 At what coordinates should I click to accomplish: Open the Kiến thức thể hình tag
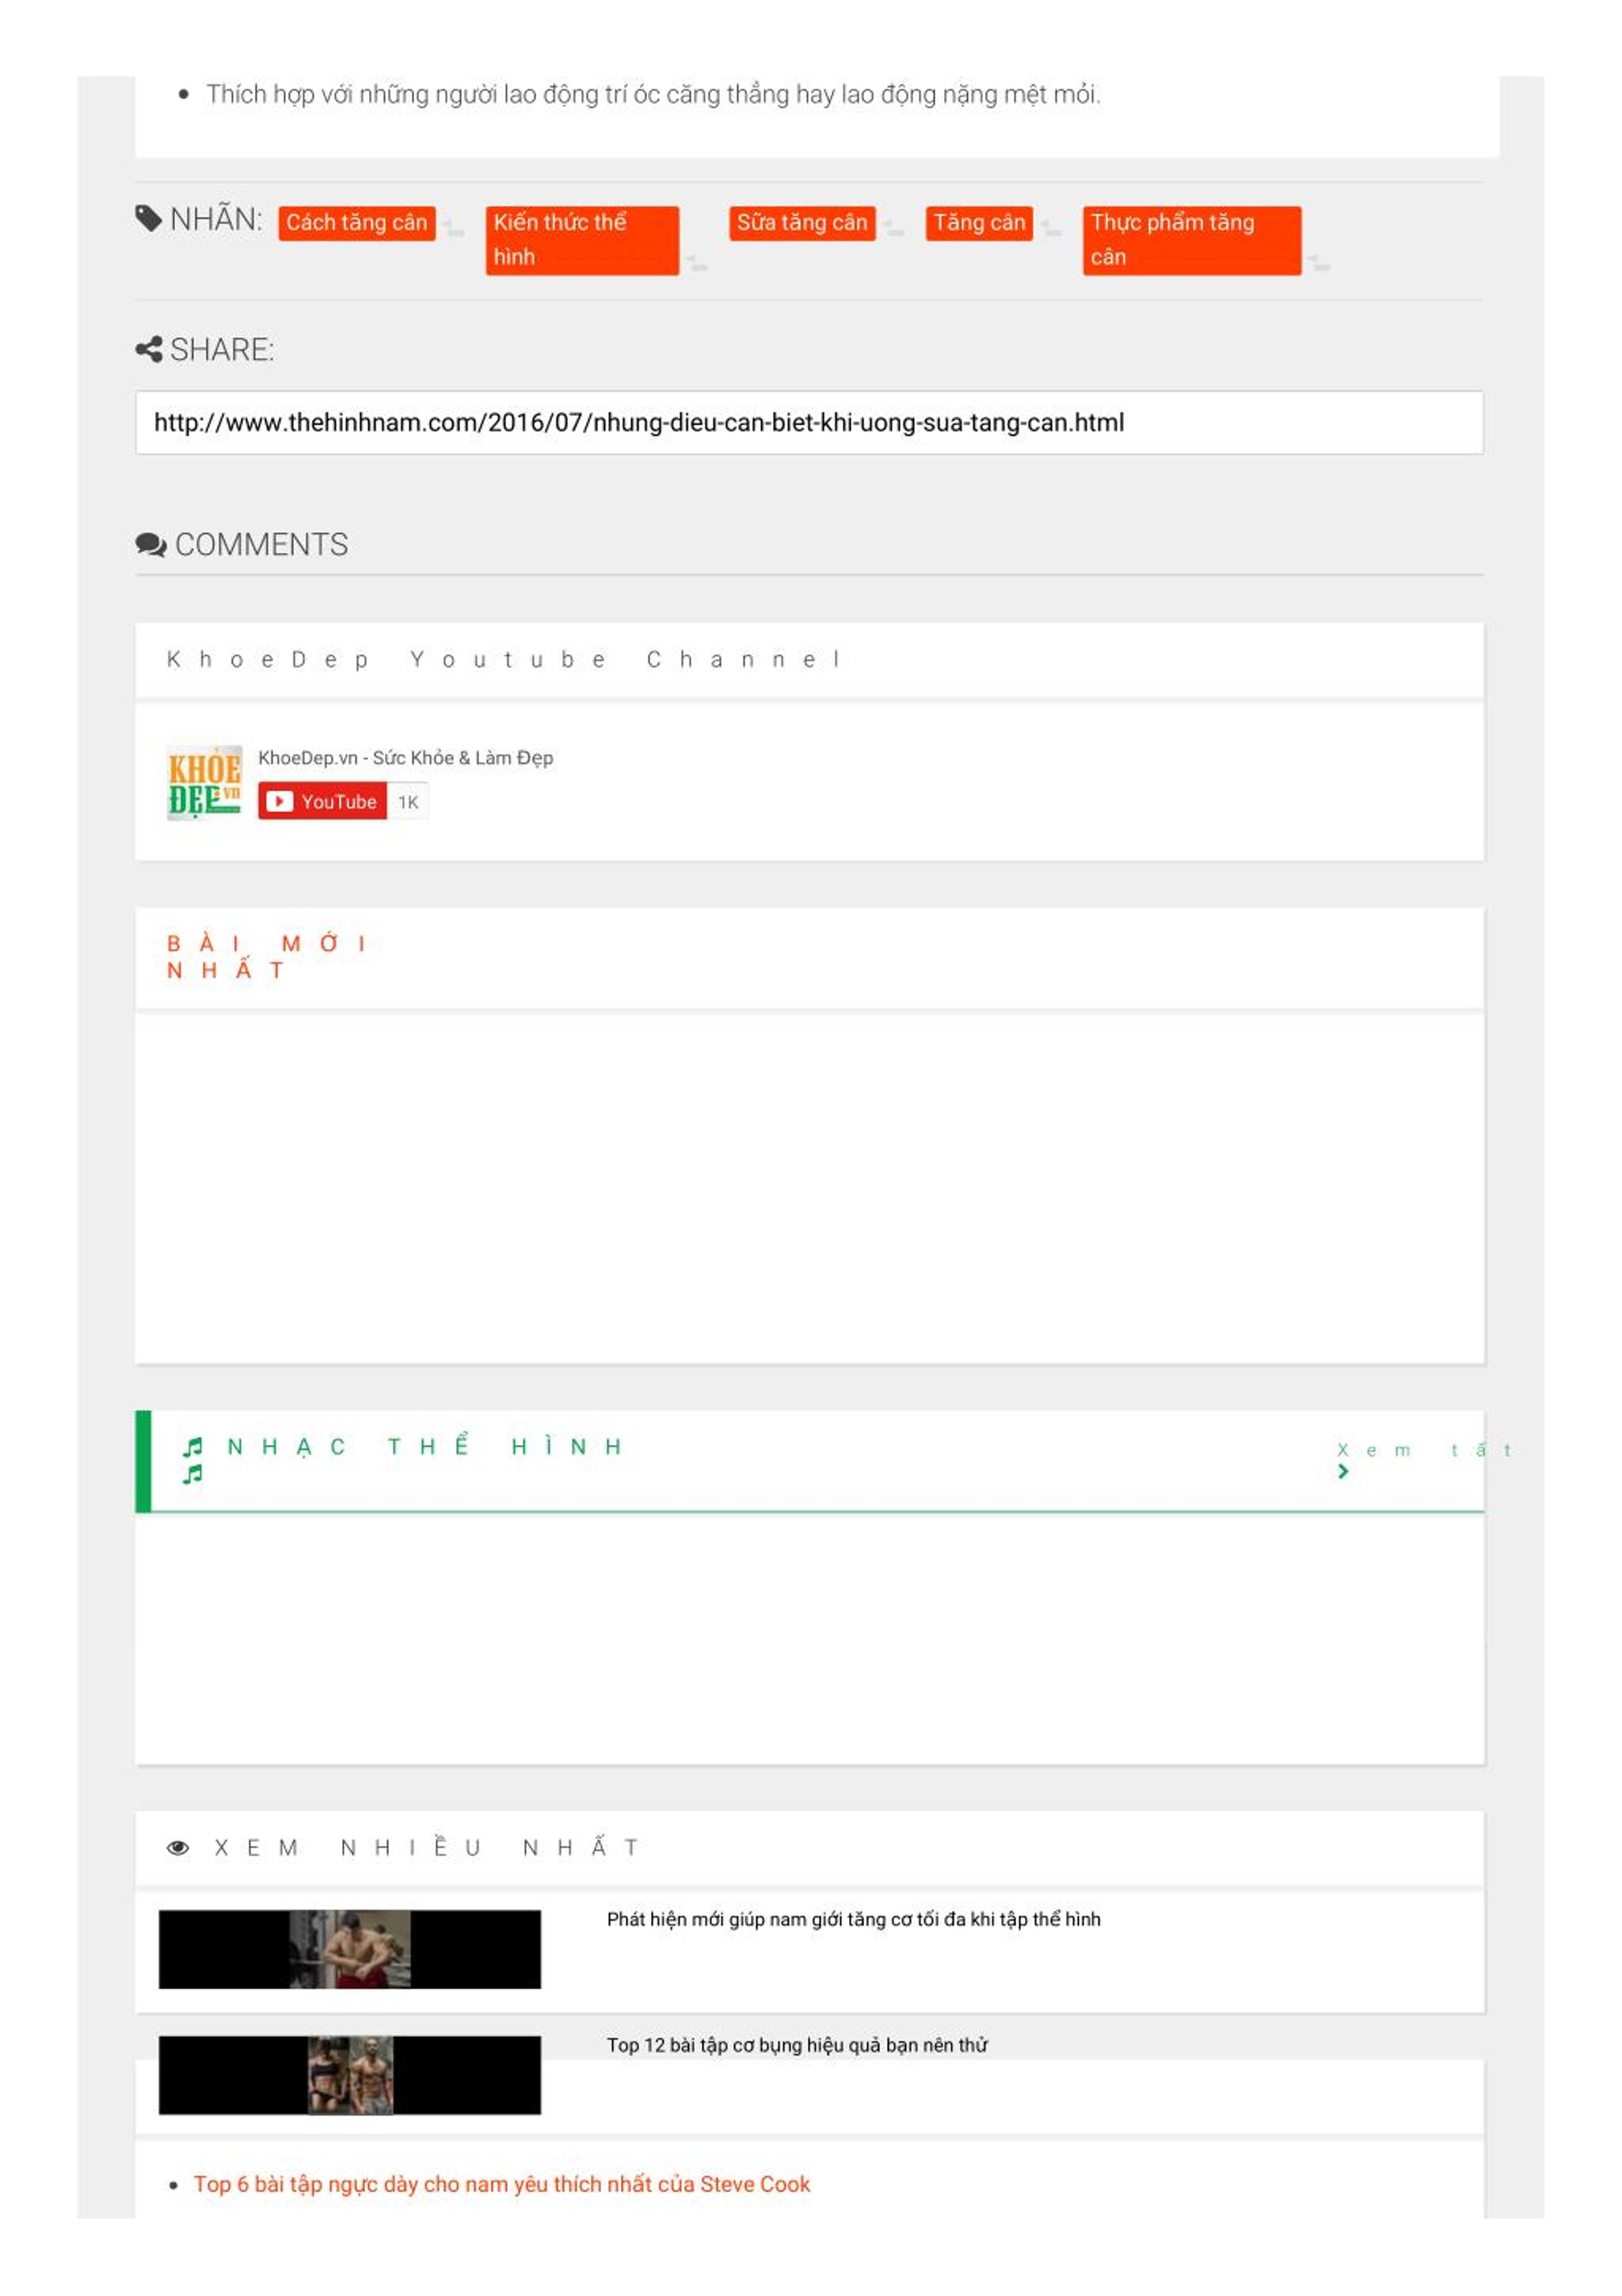[x=582, y=240]
